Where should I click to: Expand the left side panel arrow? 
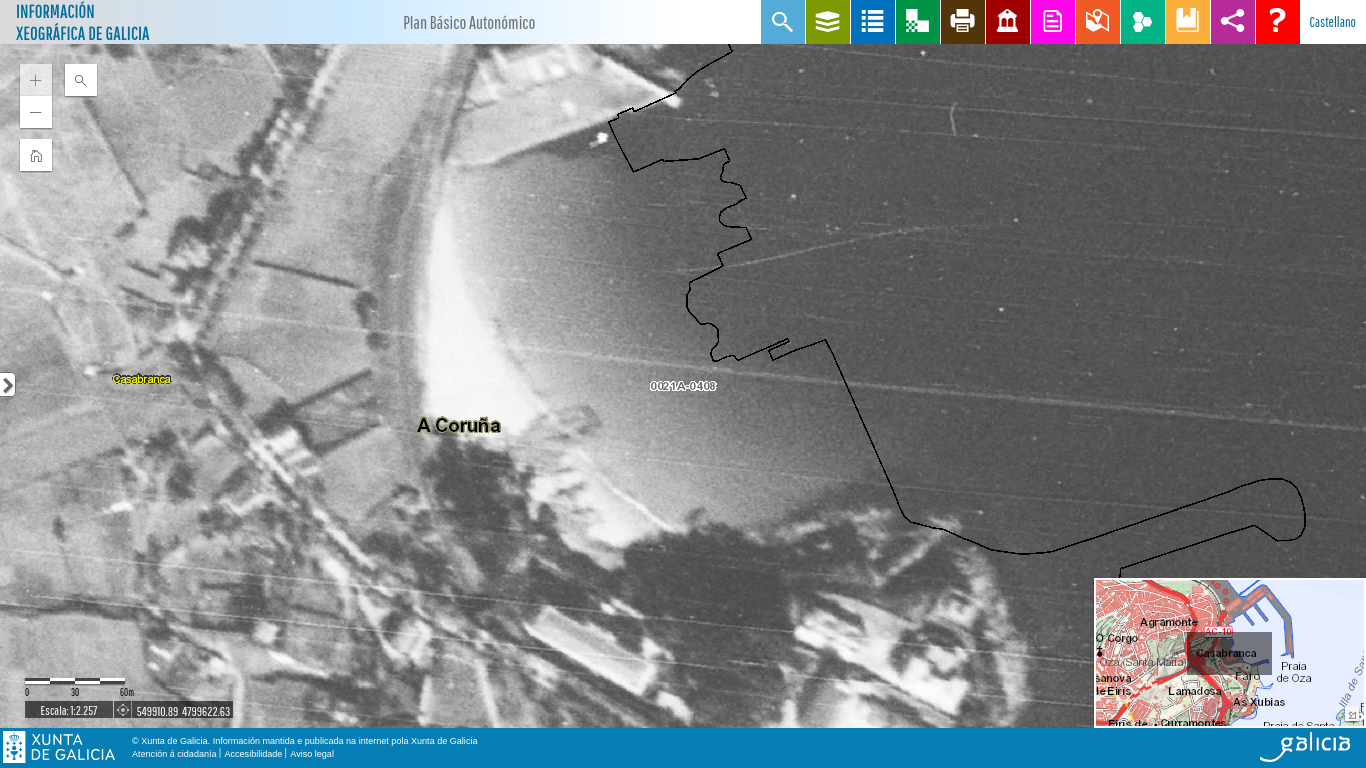tap(7, 385)
